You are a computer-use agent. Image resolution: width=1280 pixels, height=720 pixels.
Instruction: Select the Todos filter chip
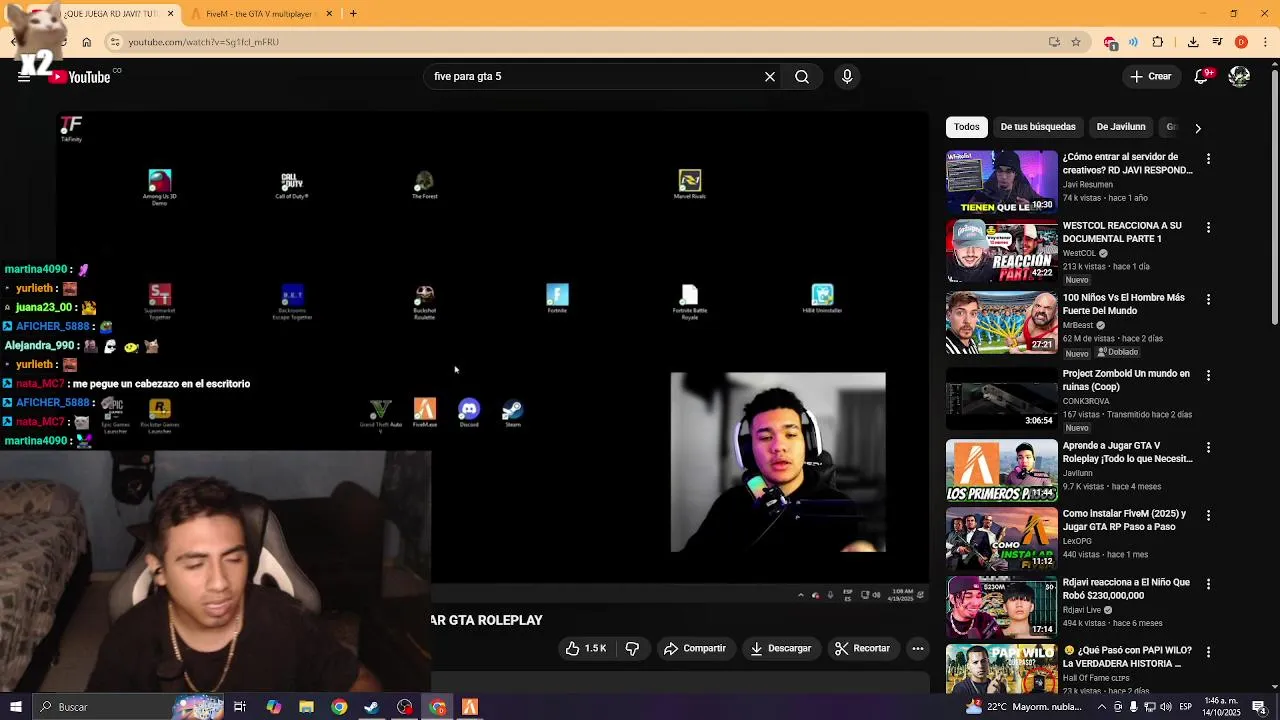click(967, 127)
